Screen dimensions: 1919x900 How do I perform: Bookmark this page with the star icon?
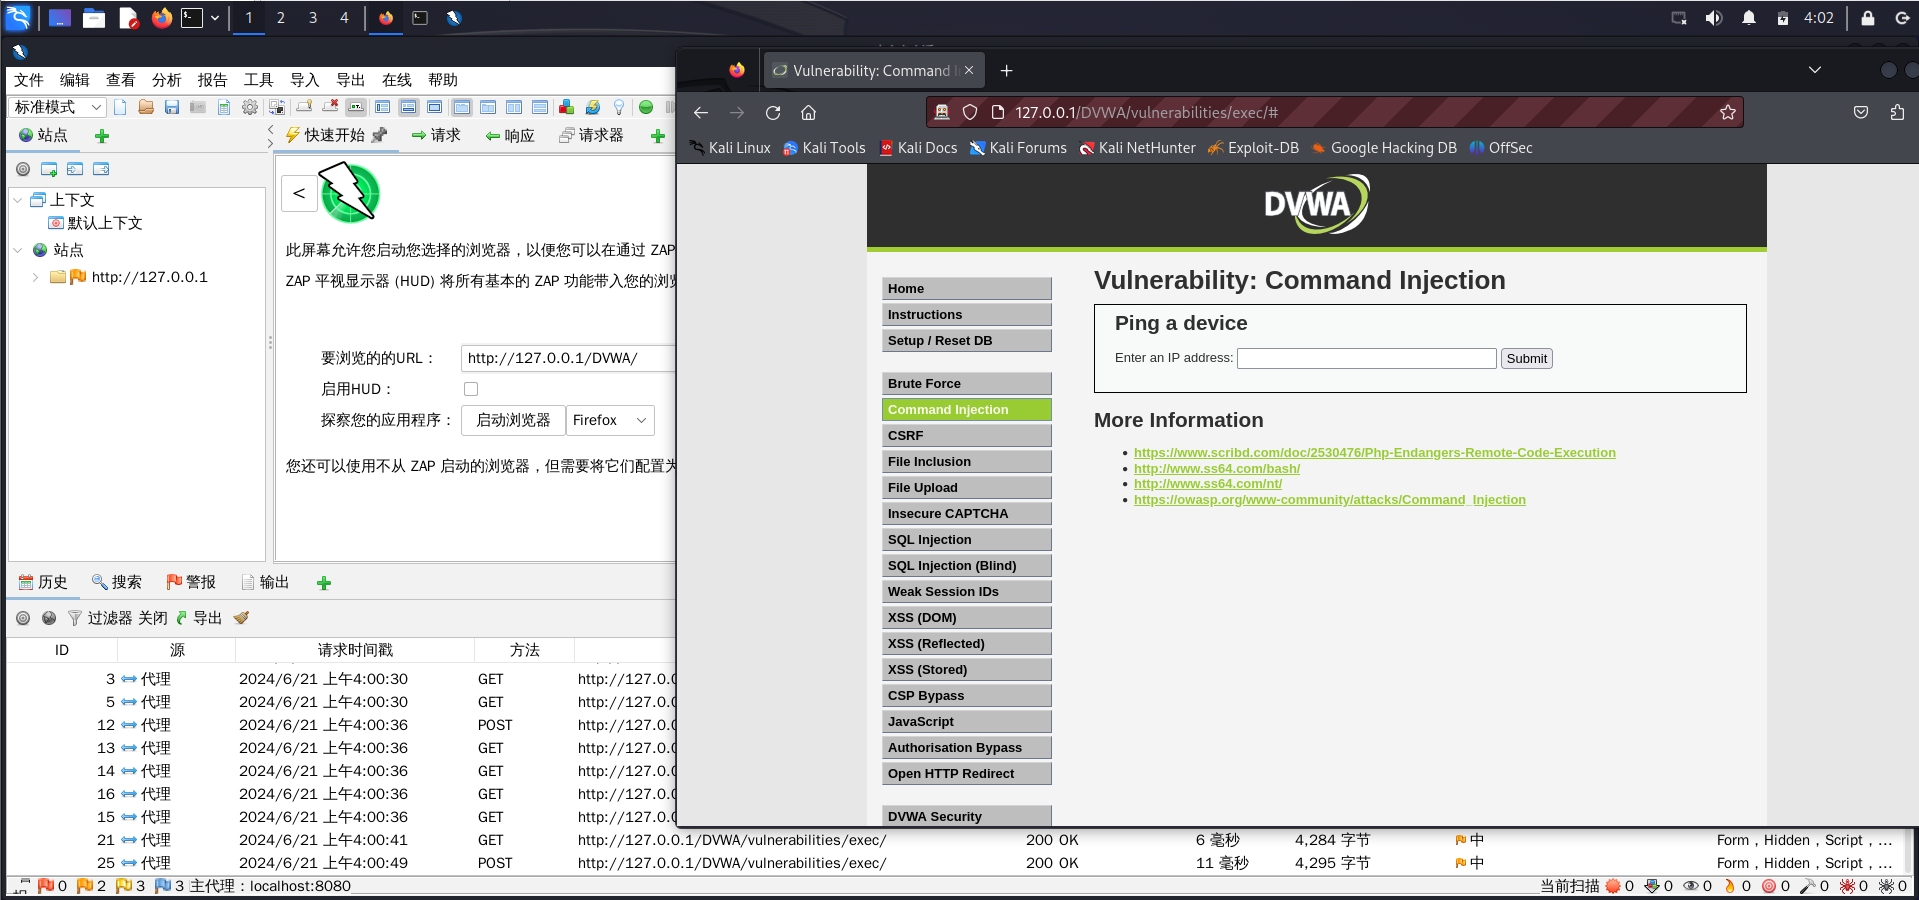(1728, 112)
